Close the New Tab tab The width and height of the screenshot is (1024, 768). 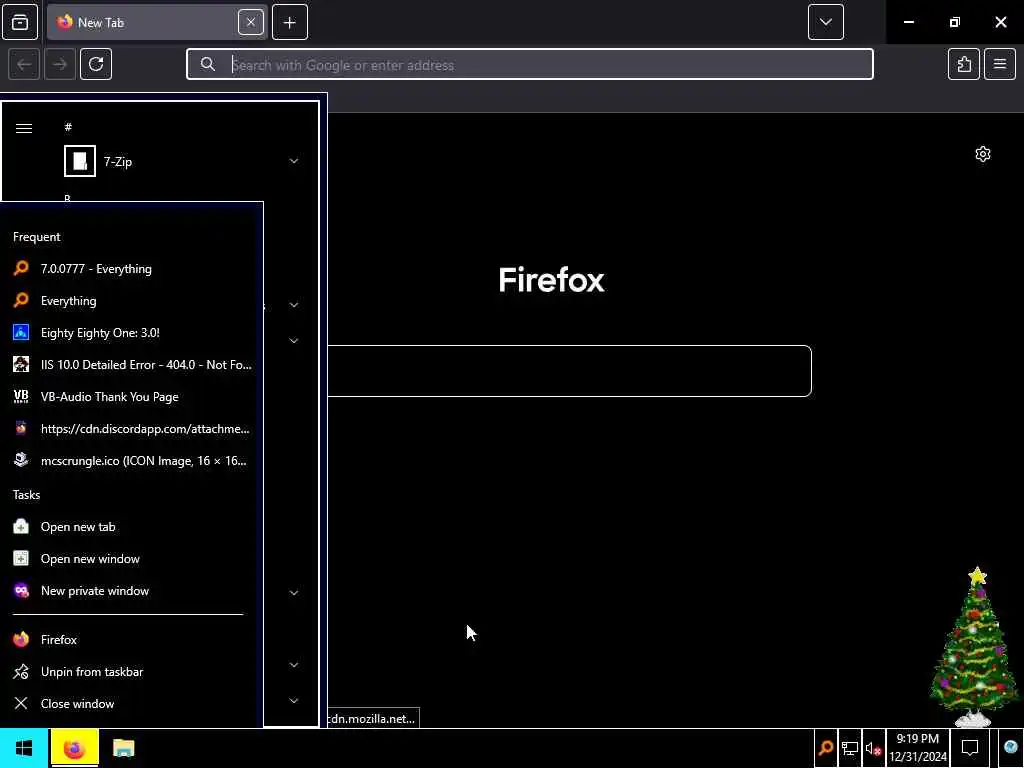click(251, 22)
